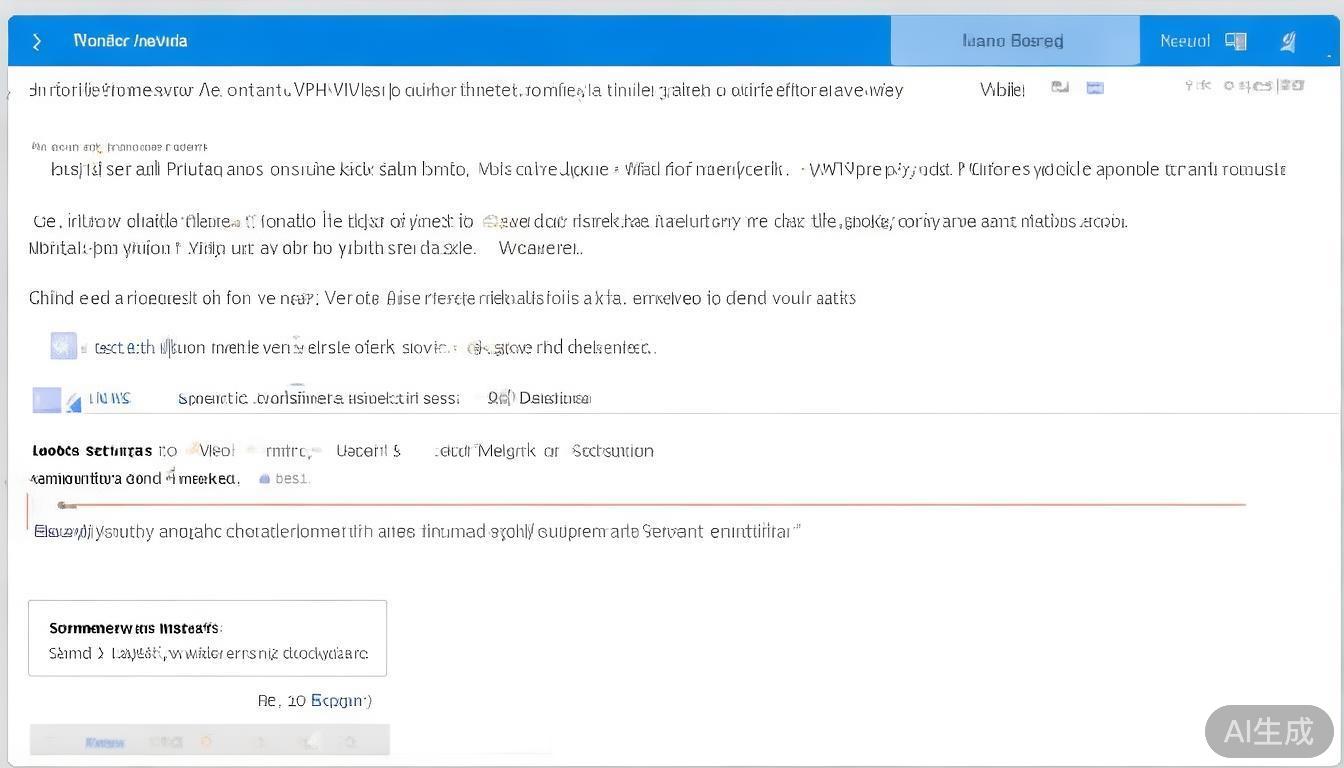
Task: Click the window layout icon beside Neuol
Action: (x=1237, y=41)
